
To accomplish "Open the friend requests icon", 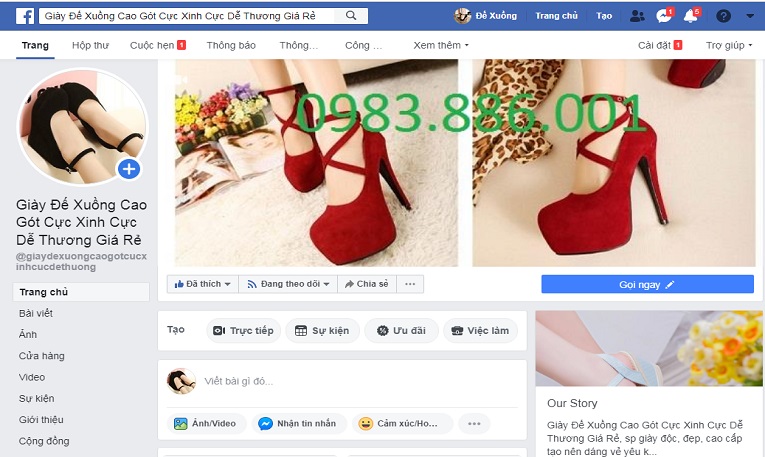I will (637, 16).
